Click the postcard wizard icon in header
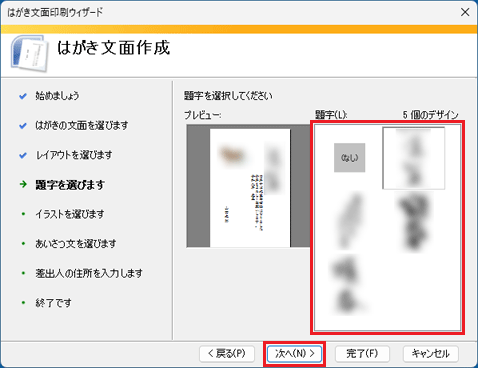This screenshot has width=478, height=368. (x=29, y=53)
